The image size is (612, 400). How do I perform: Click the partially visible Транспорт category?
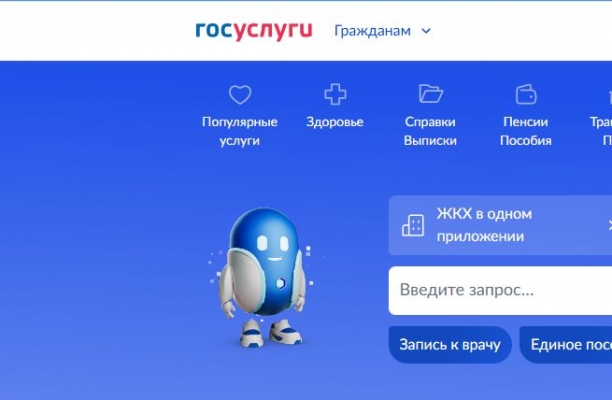tap(601, 121)
